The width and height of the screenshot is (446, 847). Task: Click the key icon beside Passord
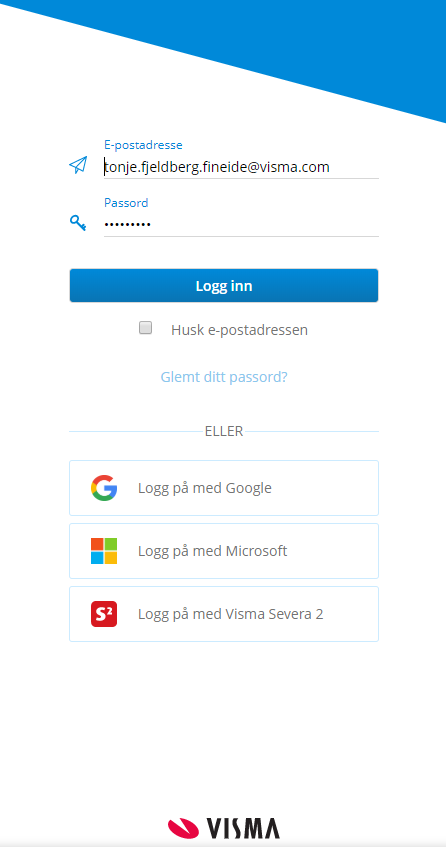click(x=78, y=222)
